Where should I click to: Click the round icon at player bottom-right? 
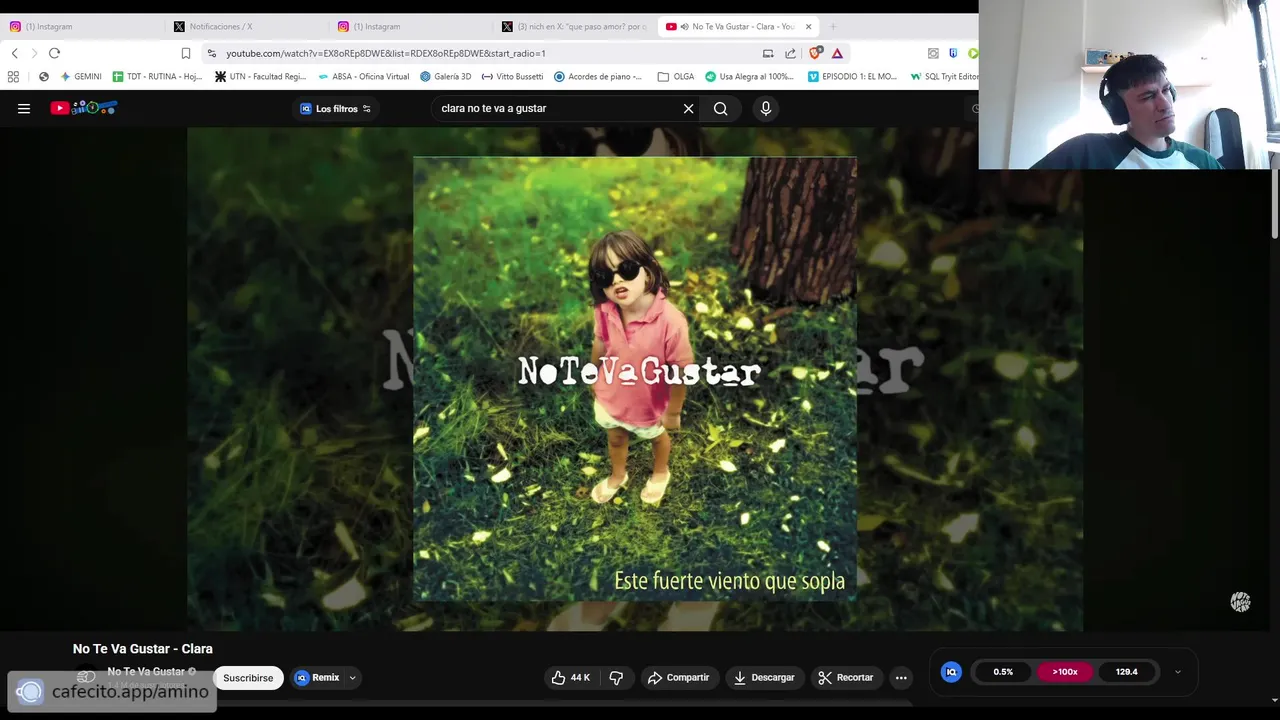(1240, 602)
